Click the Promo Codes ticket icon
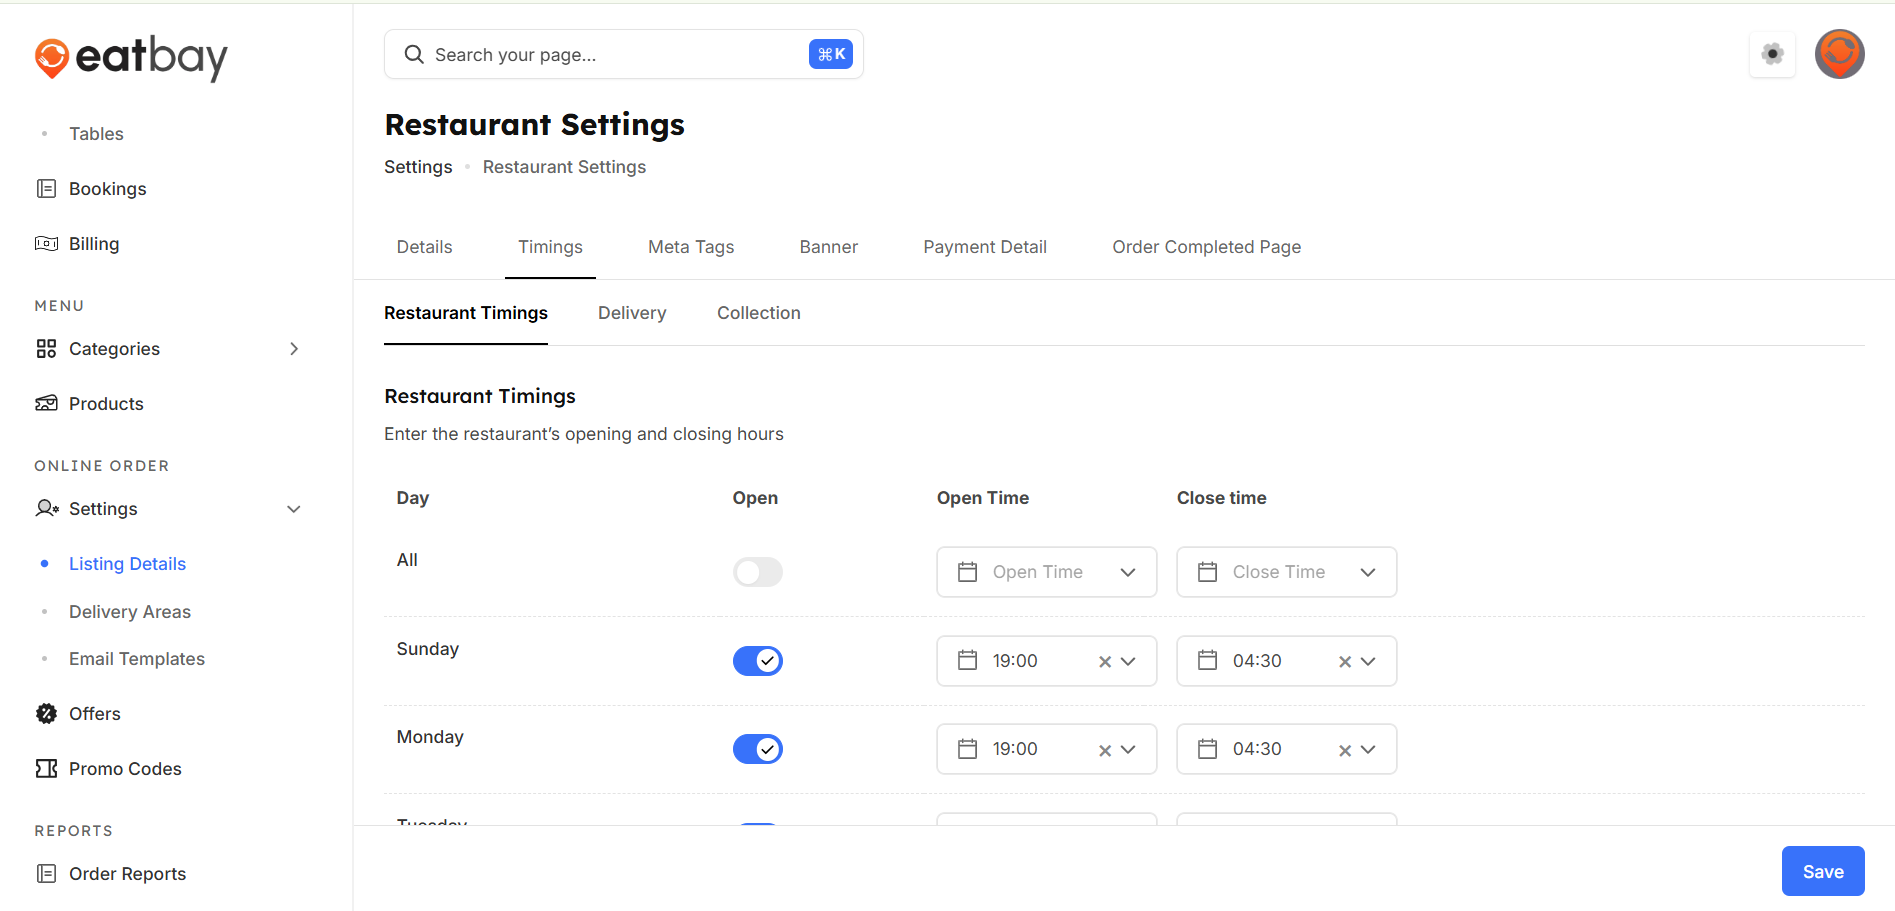 [x=46, y=769]
